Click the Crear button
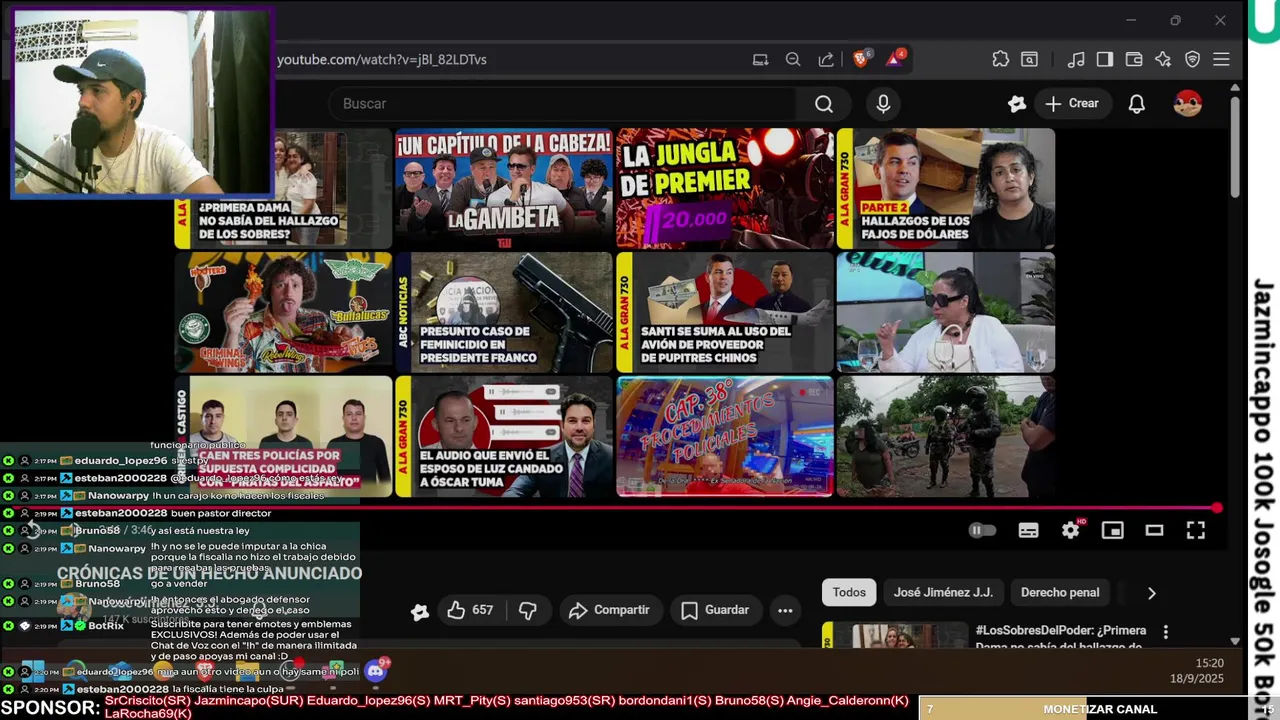The height and width of the screenshot is (720, 1280). coord(1072,104)
